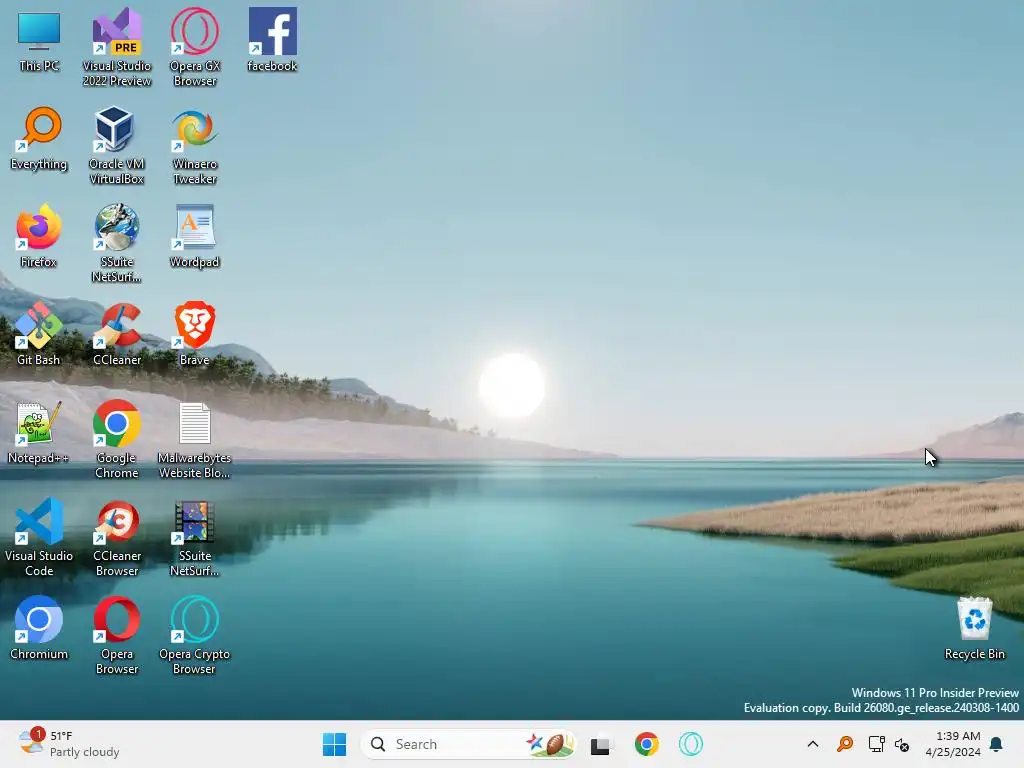Select the Brave browser shortcut

tap(195, 334)
